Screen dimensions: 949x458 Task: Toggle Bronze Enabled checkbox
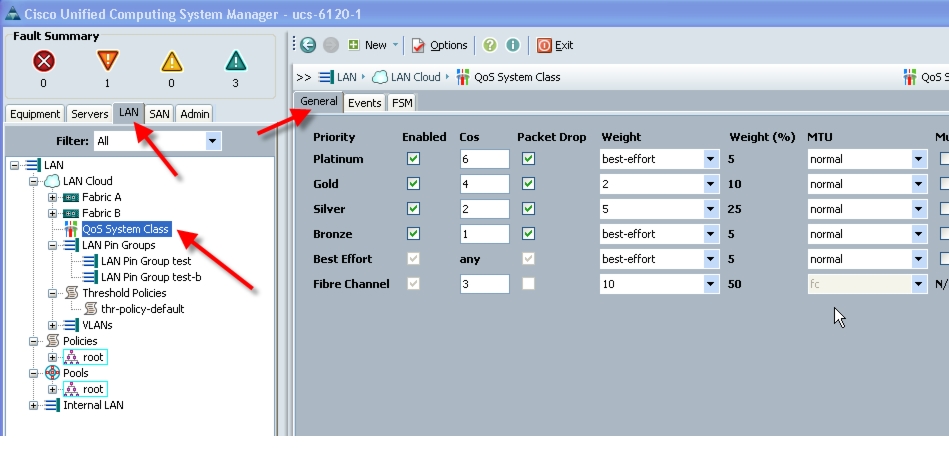click(x=413, y=234)
